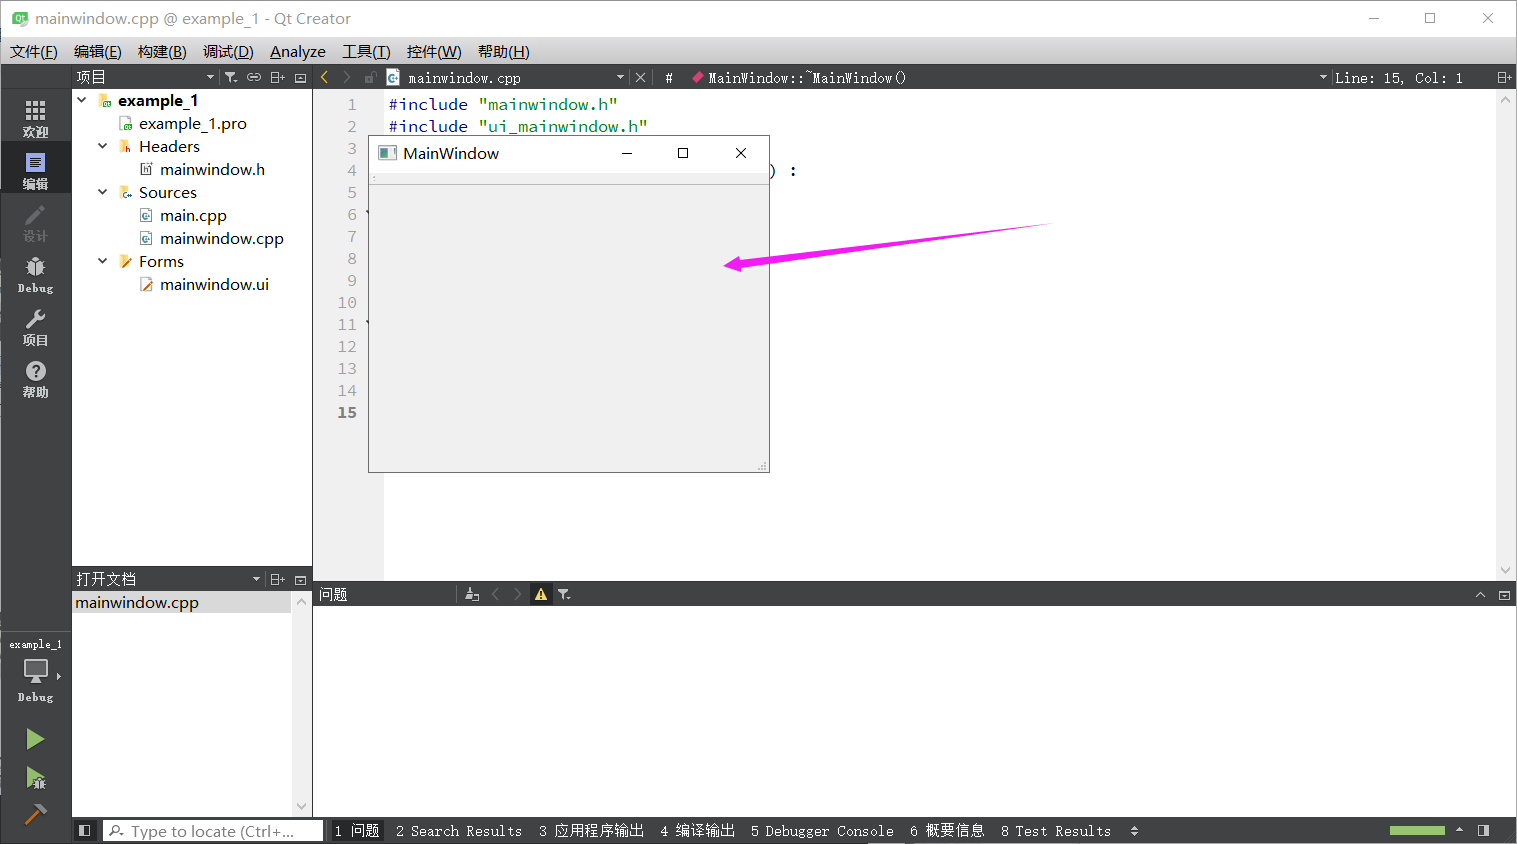Switch to 8 Test Results pane
This screenshot has height=844, width=1517.
tap(1056, 830)
